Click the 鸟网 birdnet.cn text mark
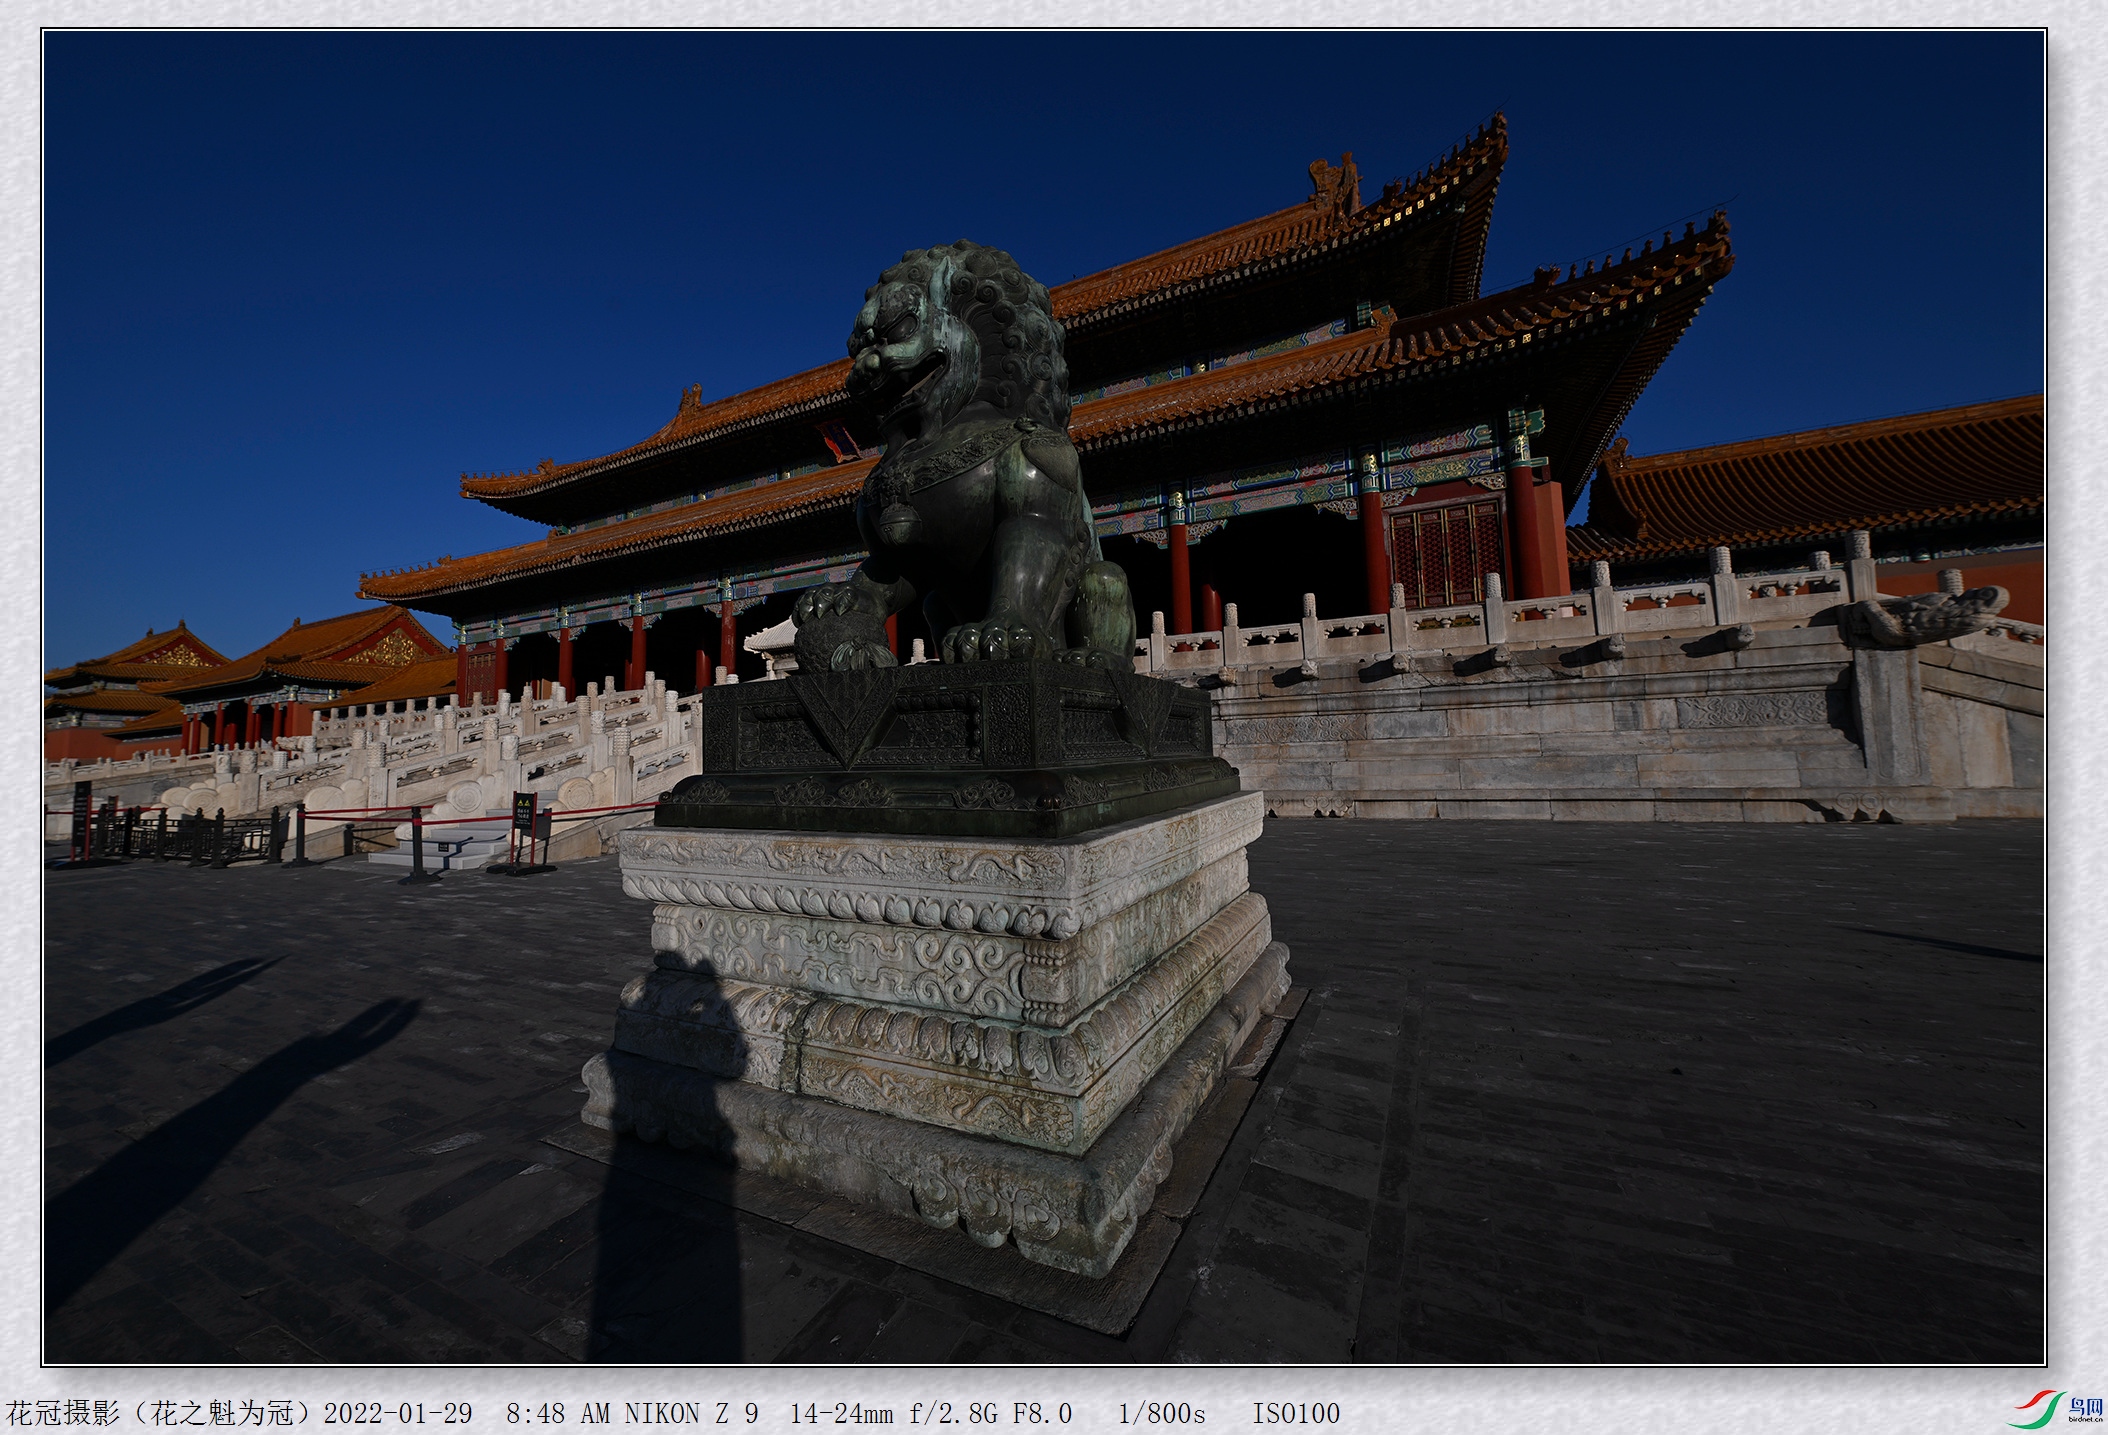The height and width of the screenshot is (1435, 2108). [2085, 1409]
